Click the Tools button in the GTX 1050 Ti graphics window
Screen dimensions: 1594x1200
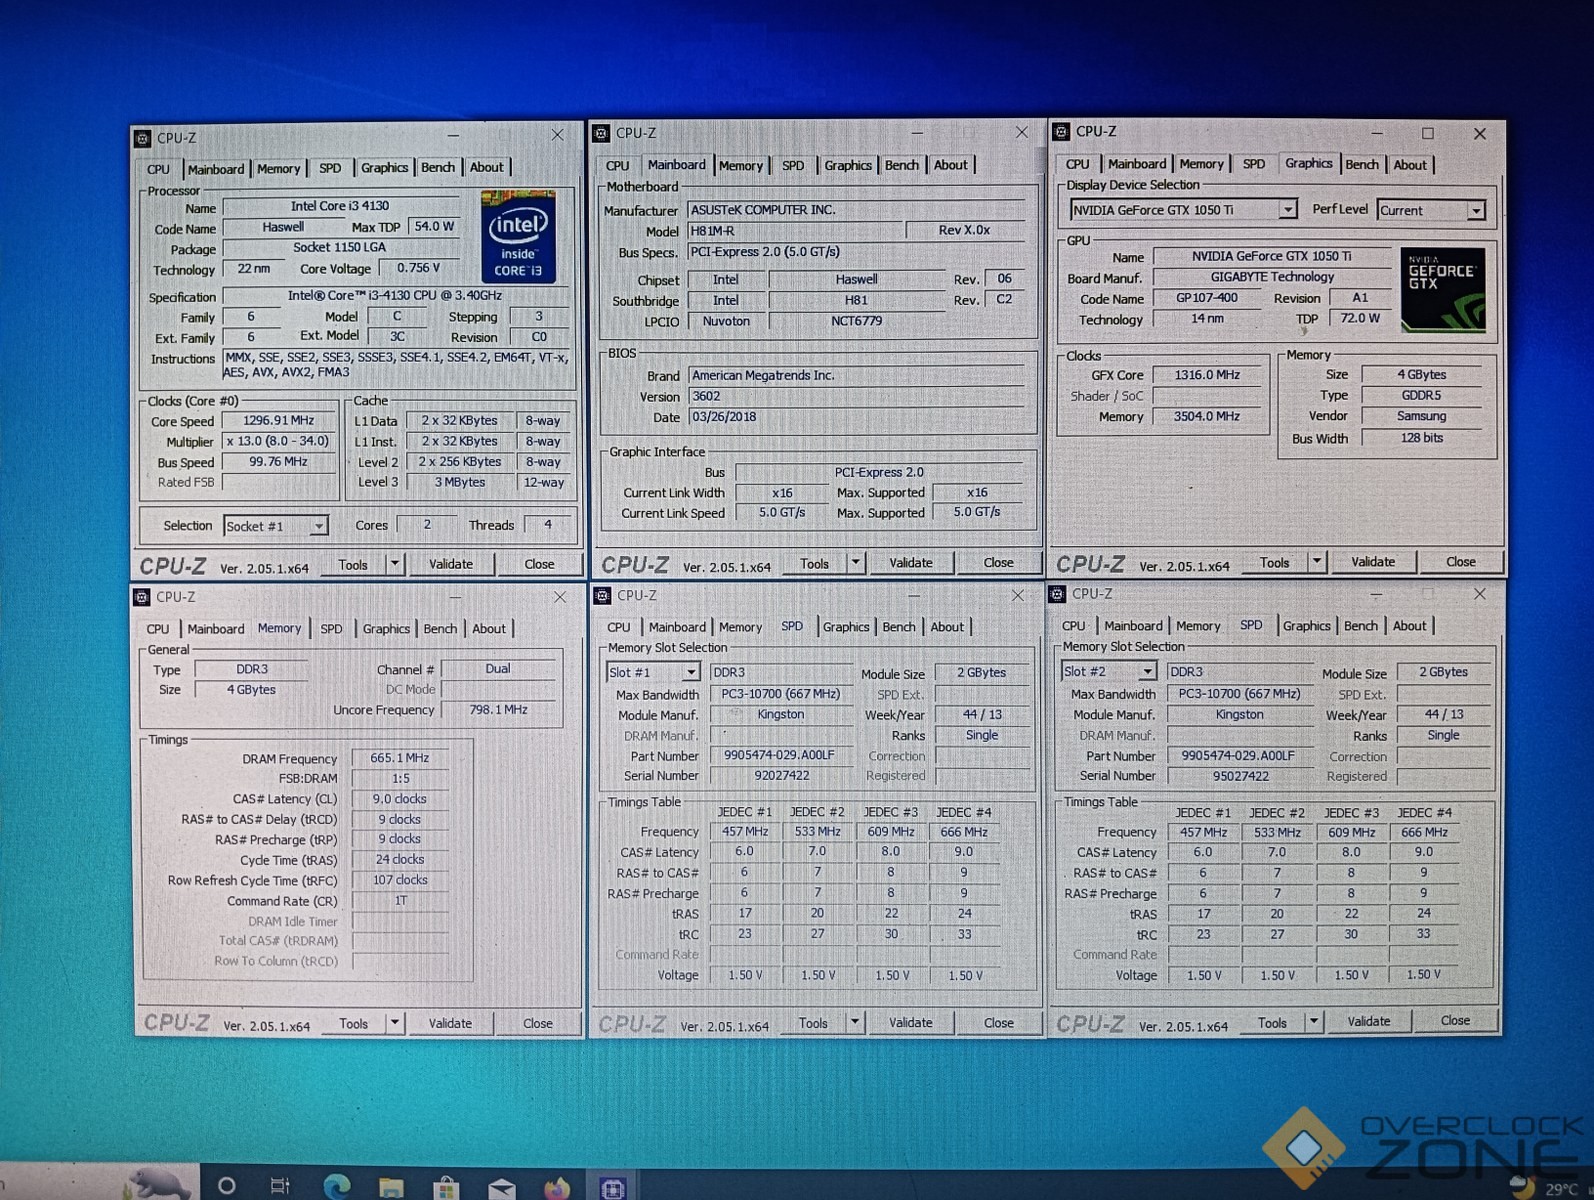tap(1274, 562)
